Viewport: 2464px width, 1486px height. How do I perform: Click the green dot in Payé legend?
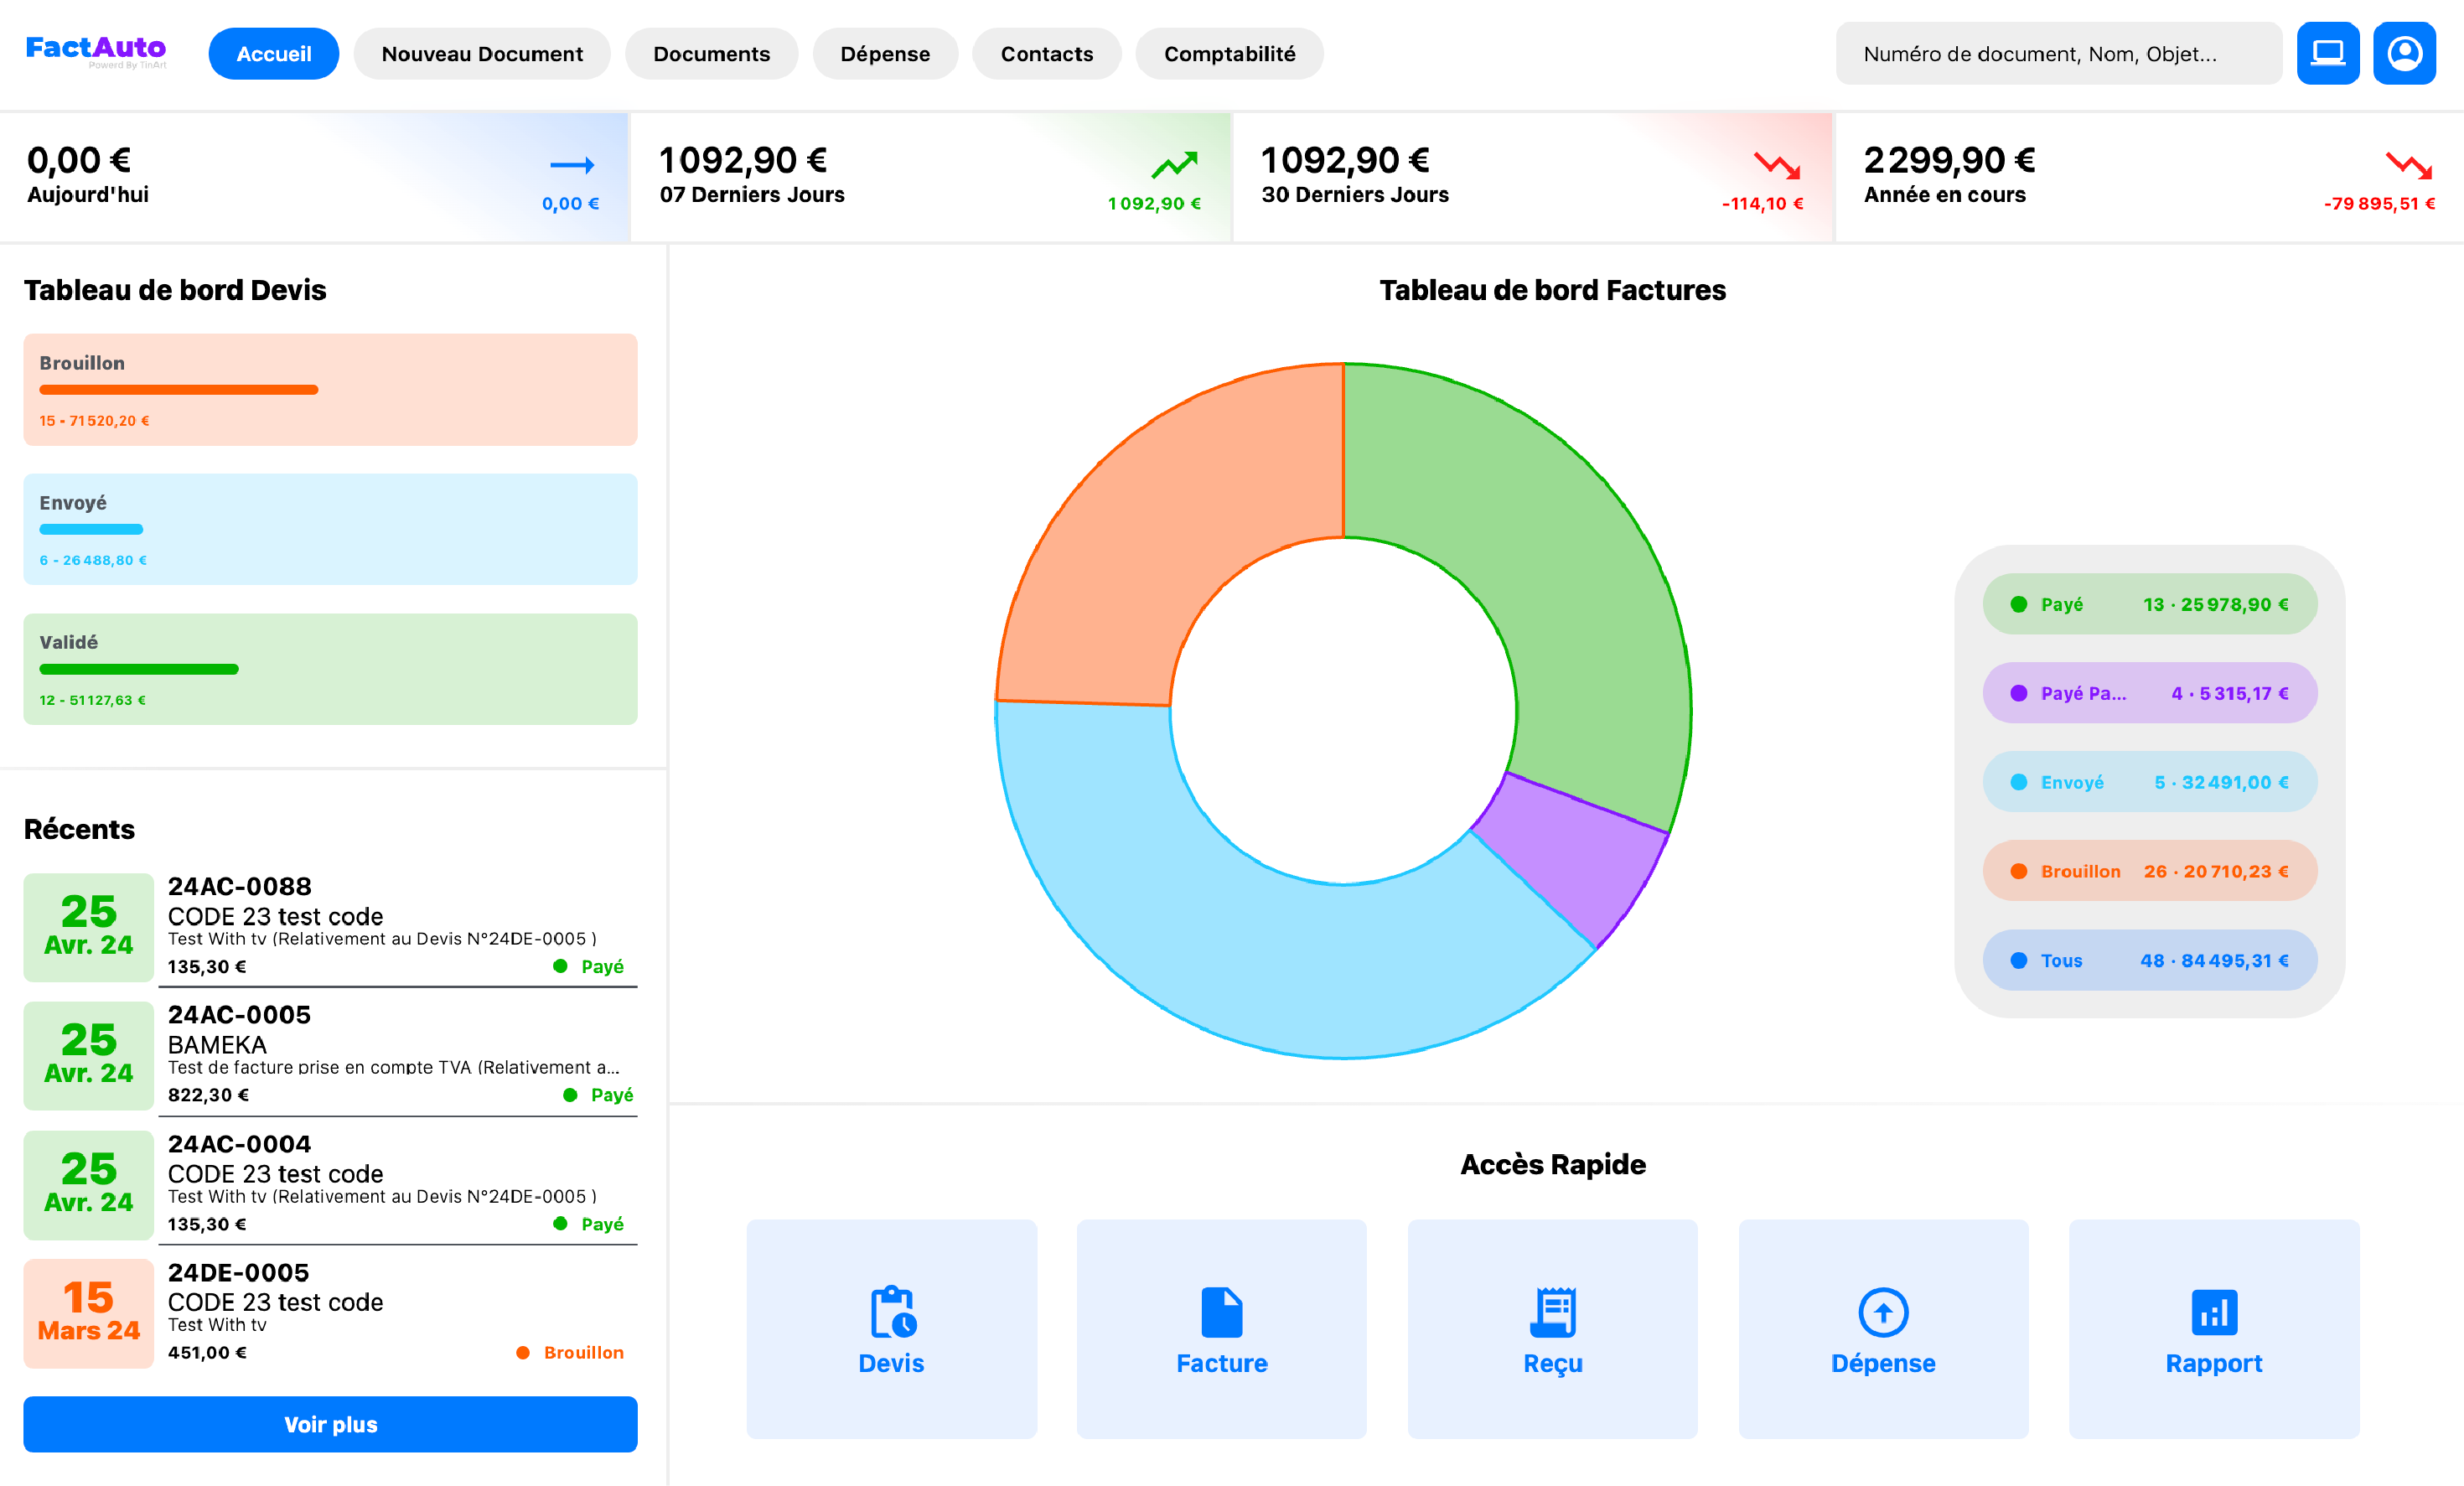coord(2019,605)
